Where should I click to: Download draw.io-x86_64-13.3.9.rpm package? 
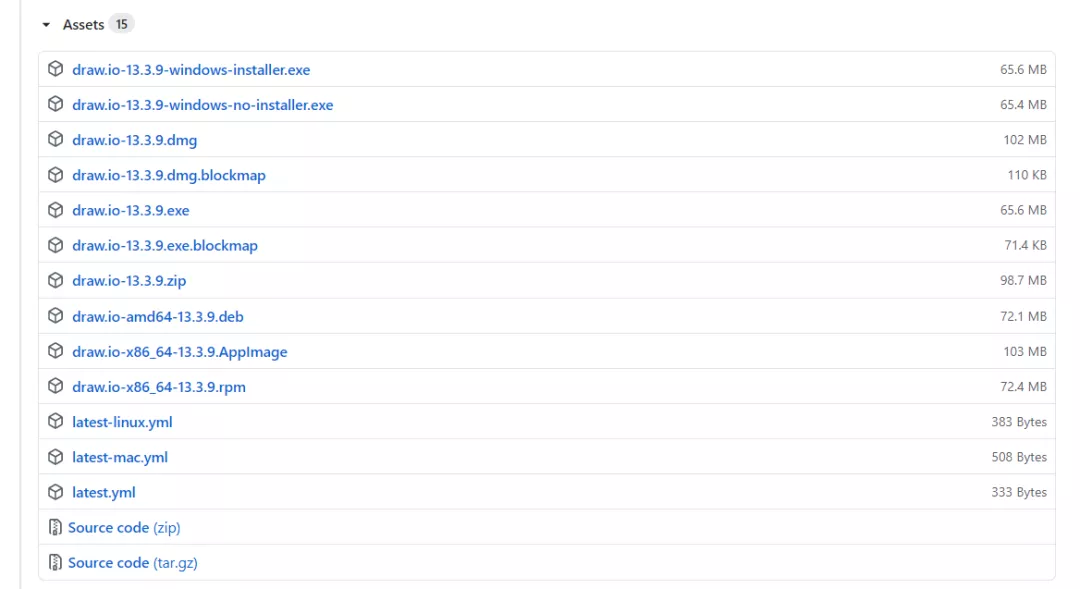pyautogui.click(x=159, y=386)
